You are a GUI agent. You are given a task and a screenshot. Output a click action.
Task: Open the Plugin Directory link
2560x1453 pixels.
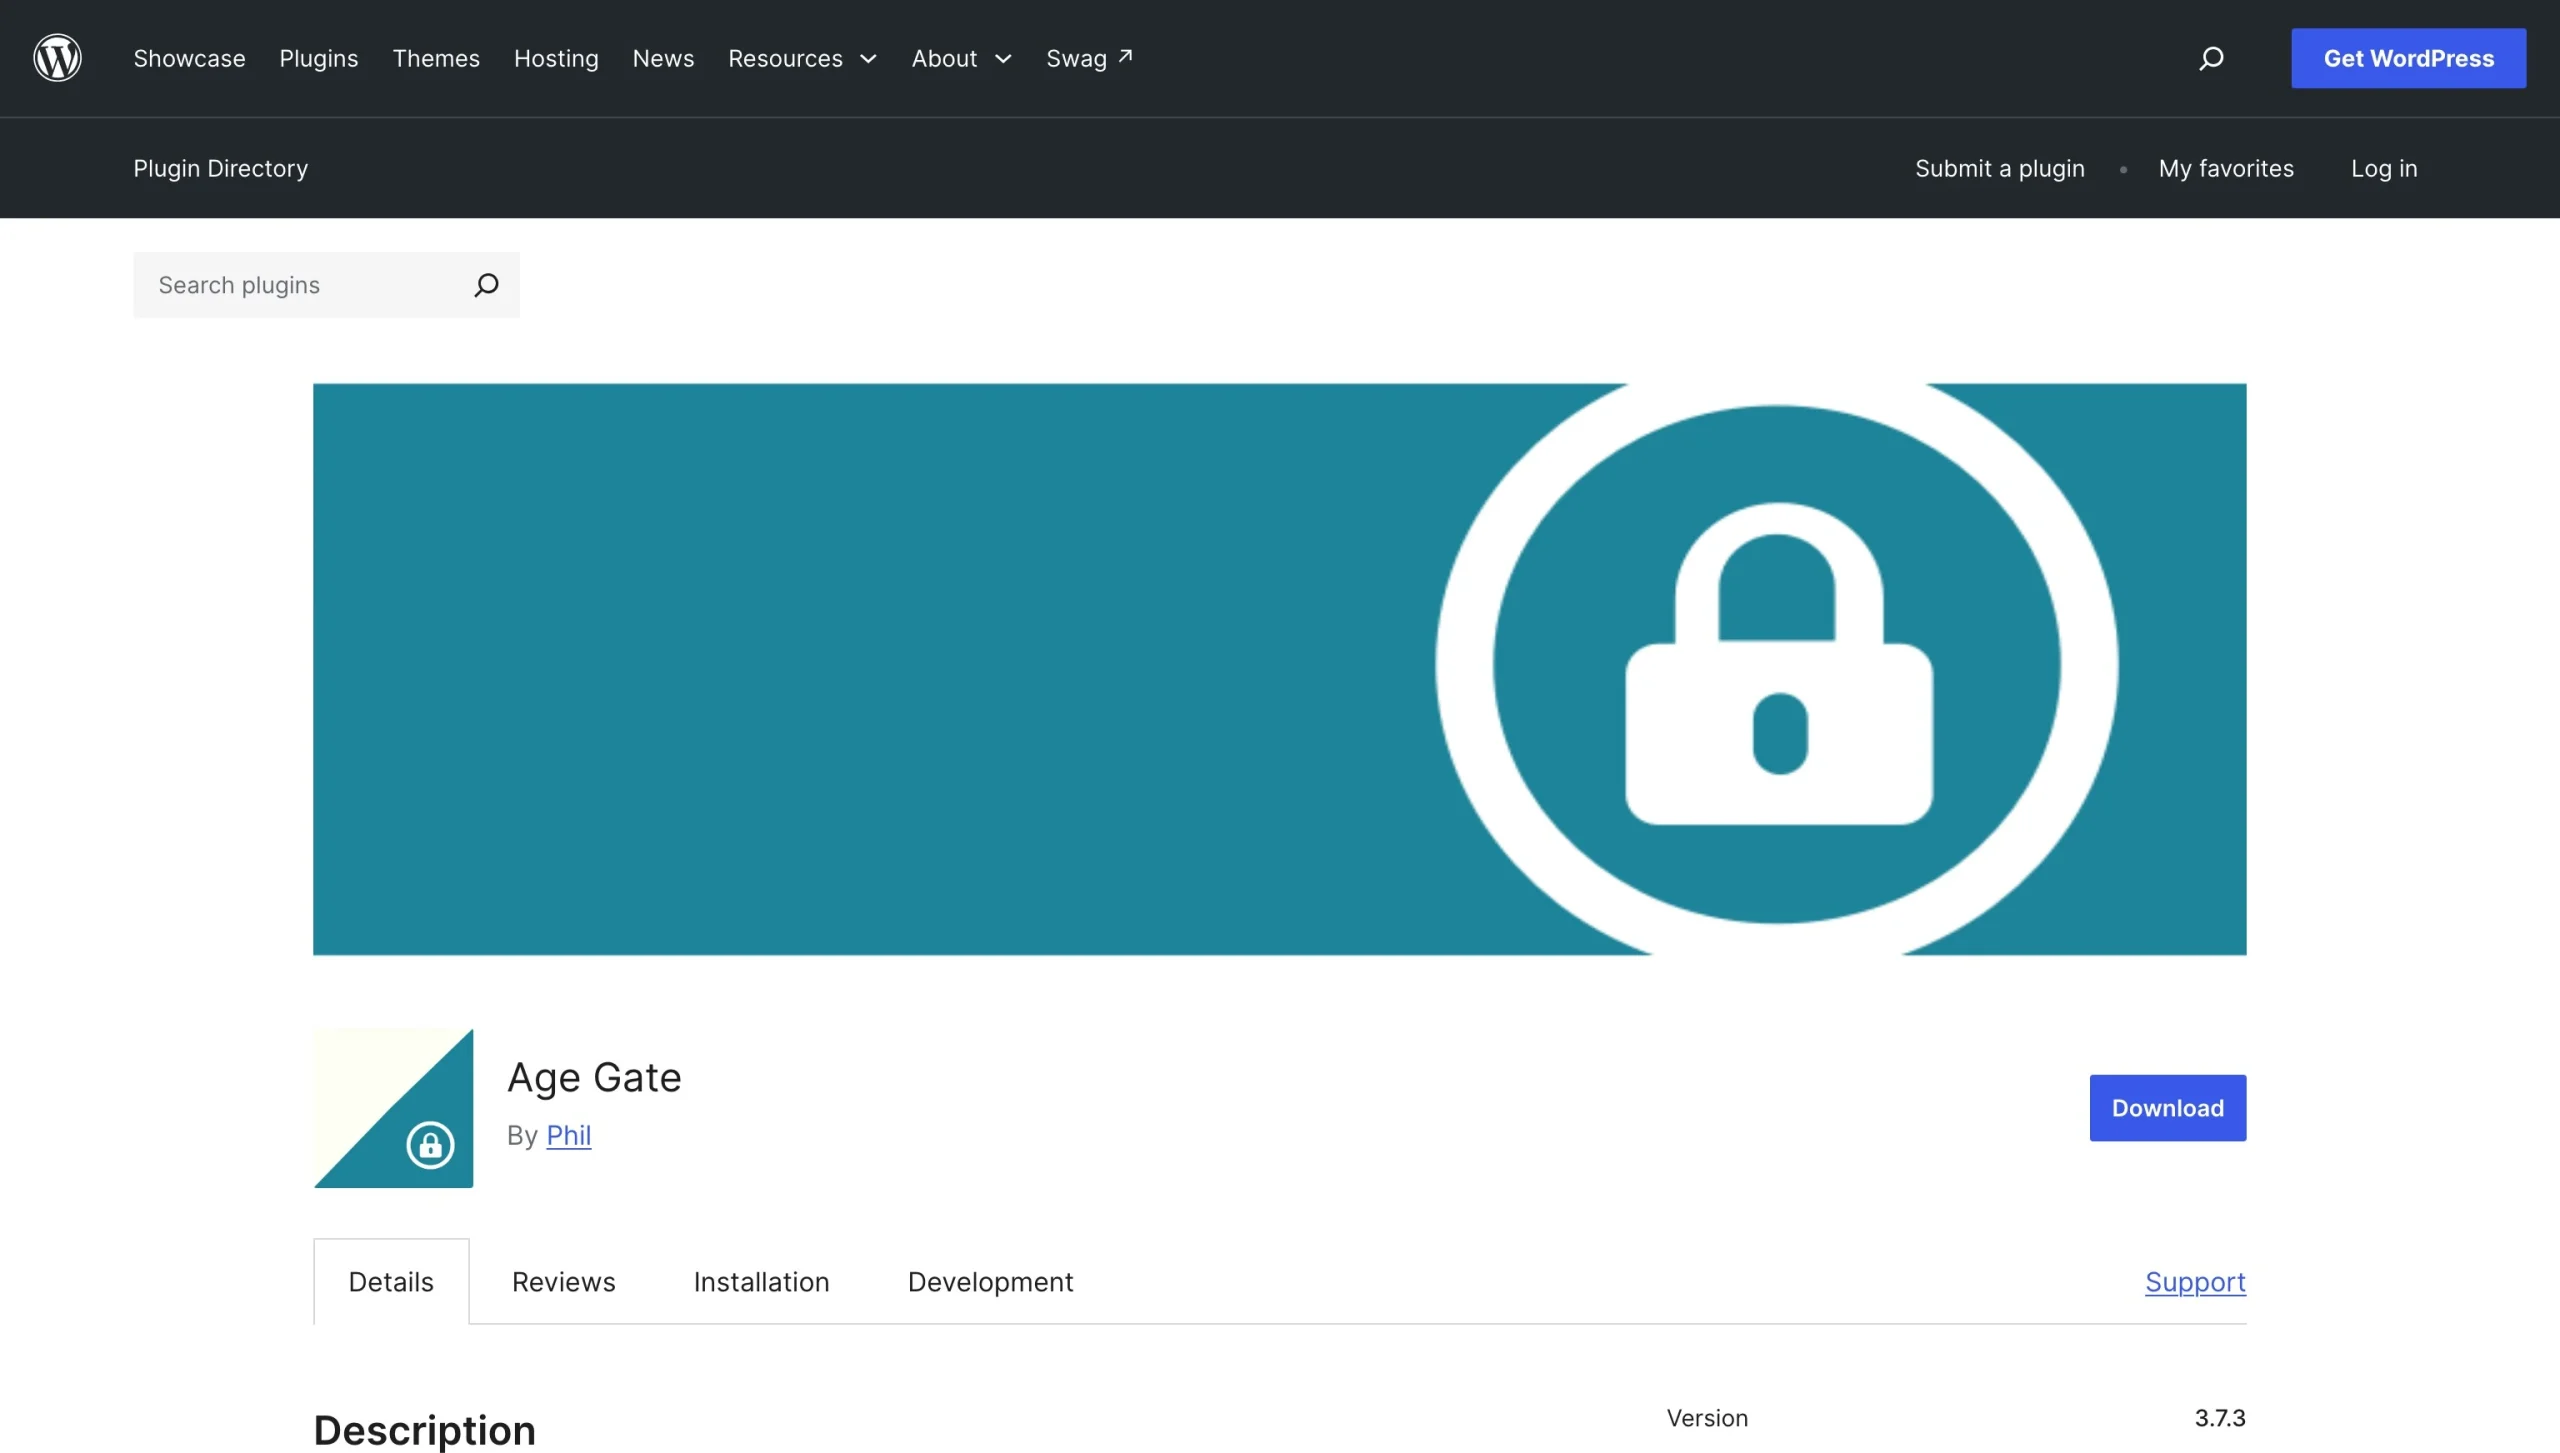(220, 168)
